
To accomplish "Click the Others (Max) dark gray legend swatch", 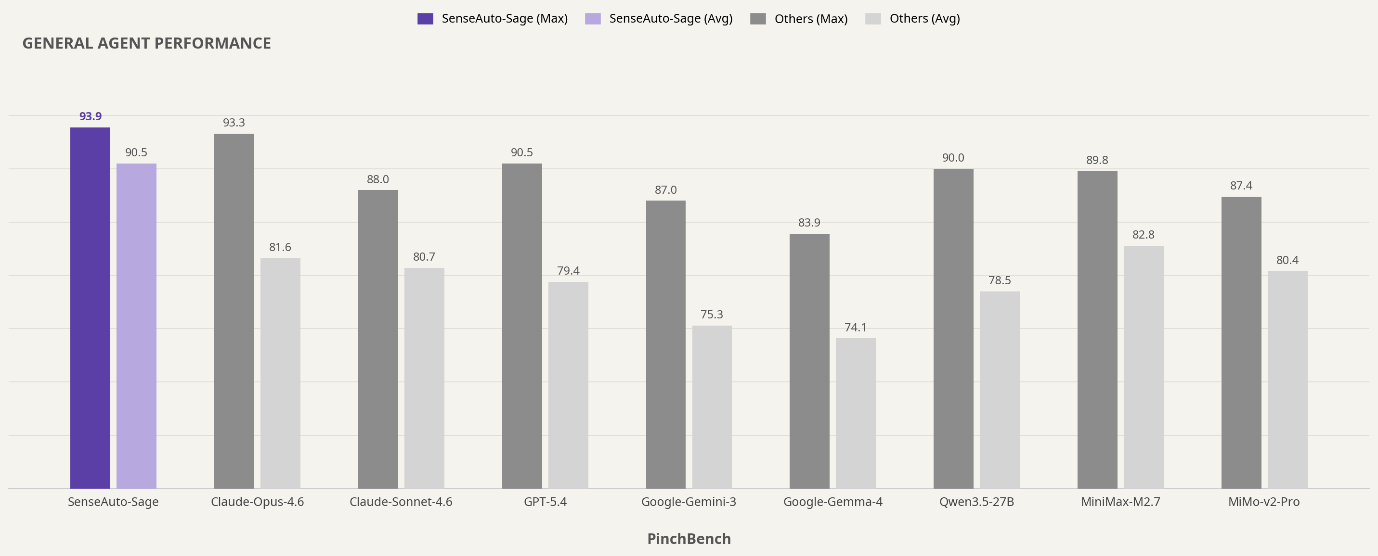I will click(x=758, y=18).
